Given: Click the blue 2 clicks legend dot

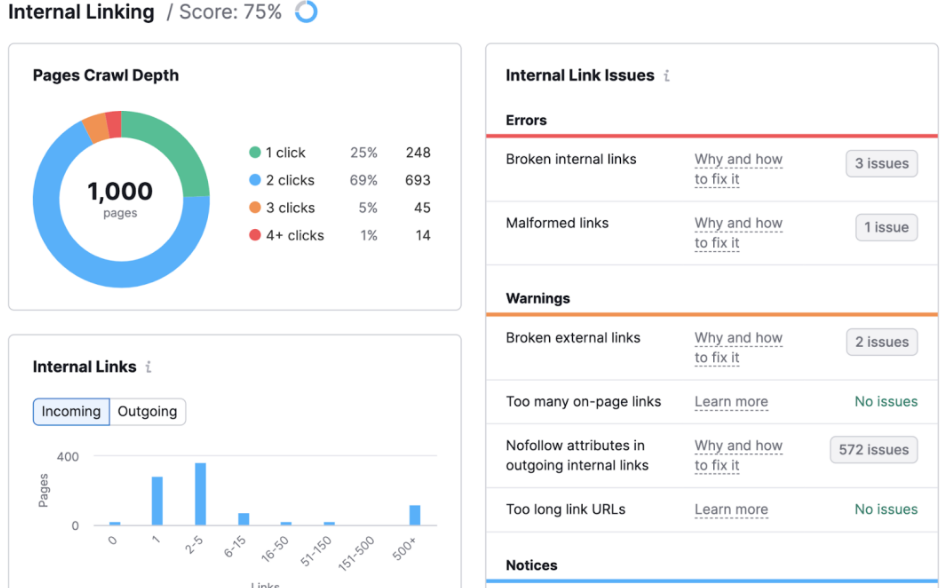Looking at the screenshot, I should click(255, 180).
